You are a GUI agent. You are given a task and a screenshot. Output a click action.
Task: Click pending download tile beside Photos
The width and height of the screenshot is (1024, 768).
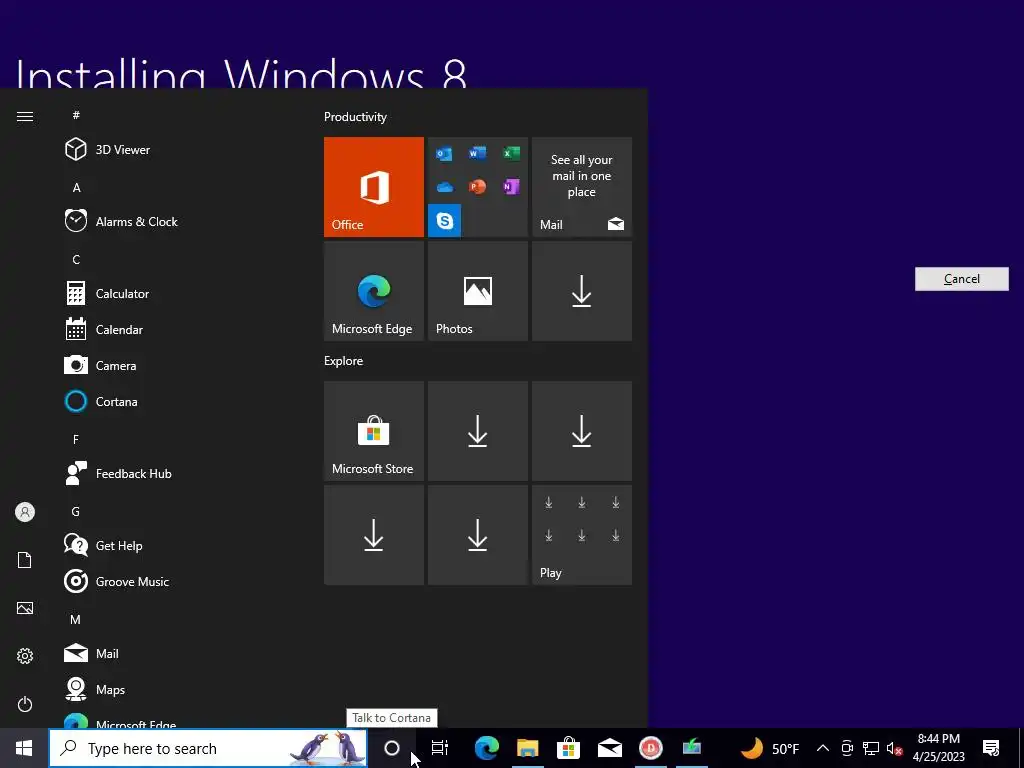pyautogui.click(x=582, y=291)
